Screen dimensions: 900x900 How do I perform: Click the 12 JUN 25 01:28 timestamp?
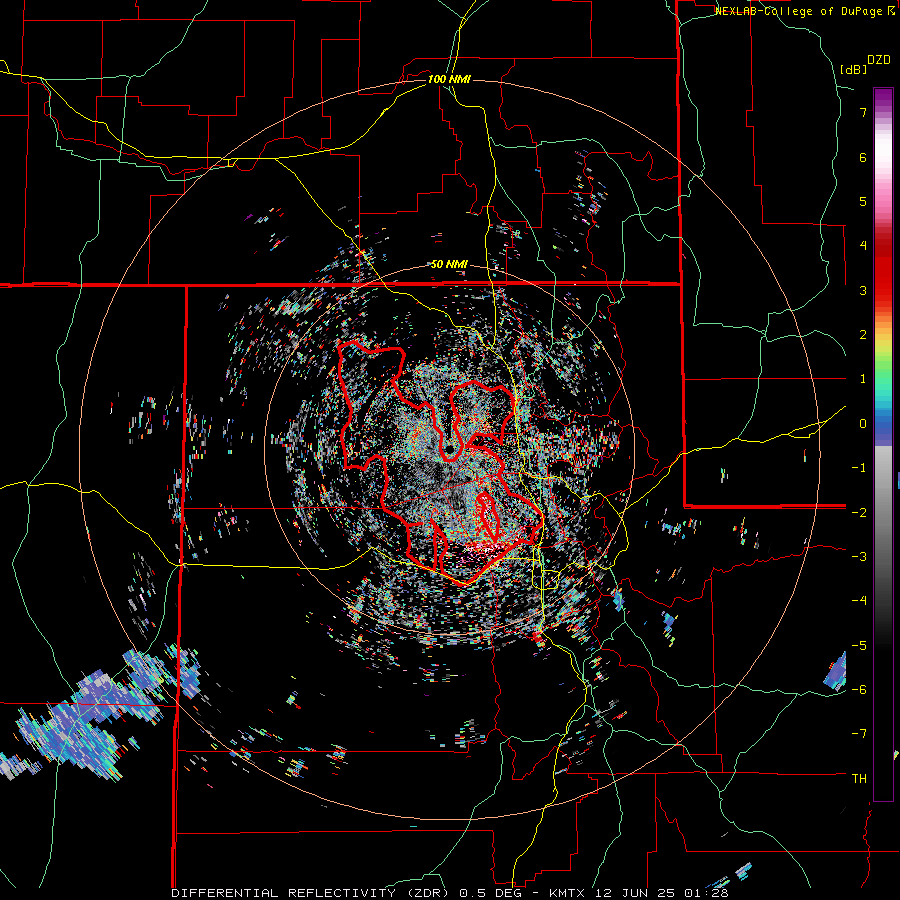(661, 893)
